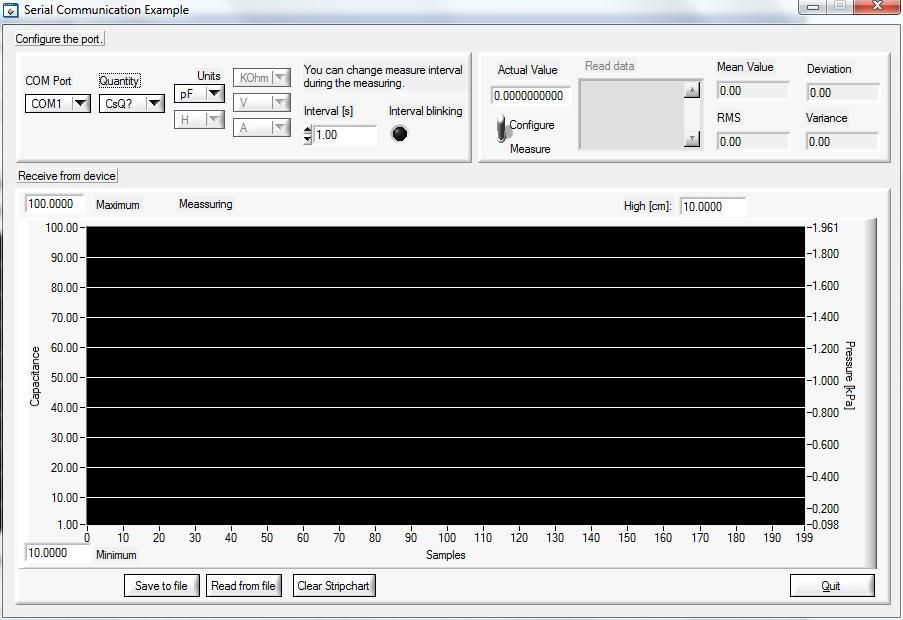
Task: Click the black stripchart plot area
Action: point(445,375)
